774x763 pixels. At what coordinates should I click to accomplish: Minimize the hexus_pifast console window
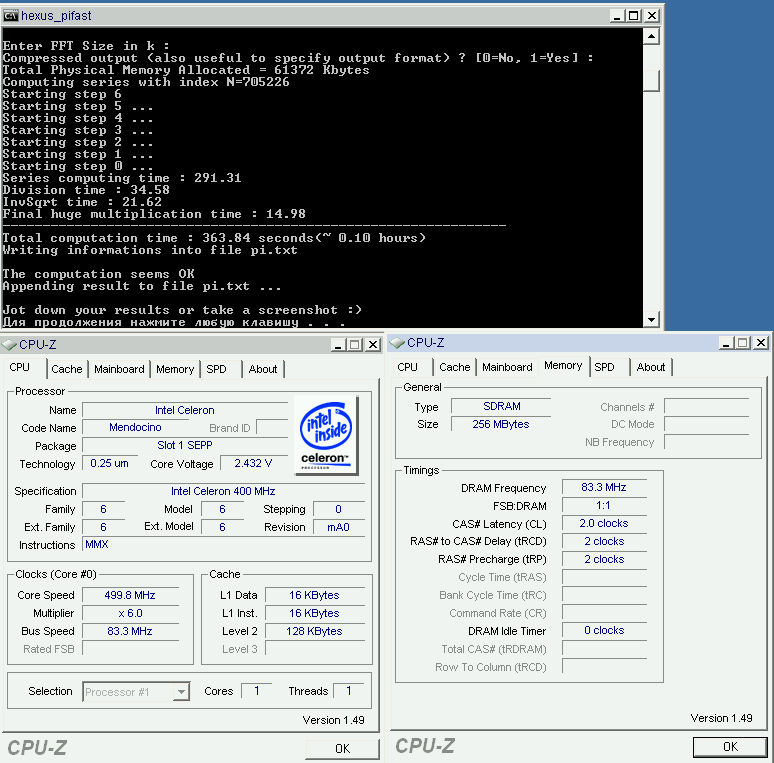tap(616, 16)
